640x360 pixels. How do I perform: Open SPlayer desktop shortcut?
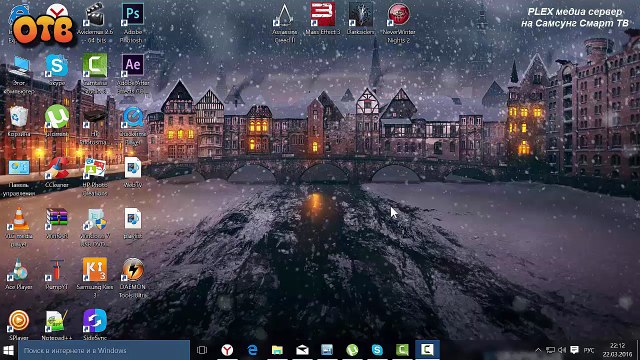(x=19, y=325)
